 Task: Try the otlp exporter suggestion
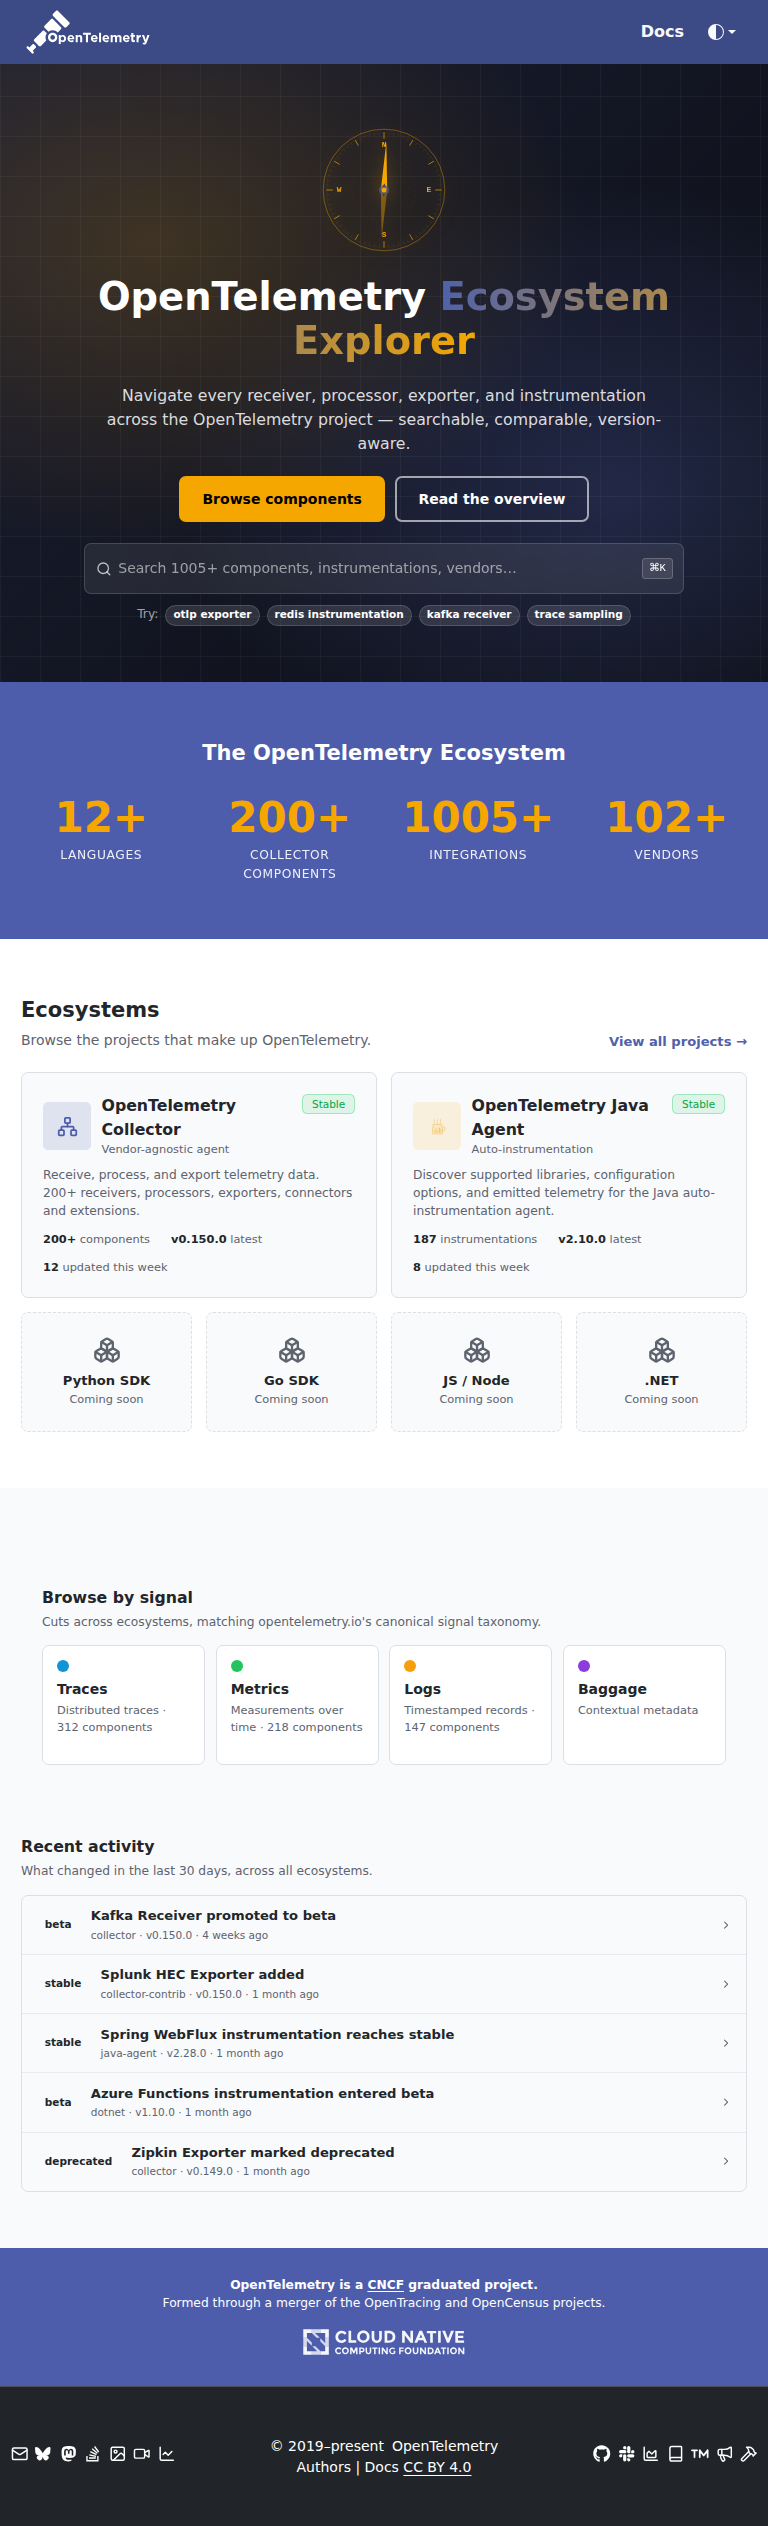coord(212,615)
